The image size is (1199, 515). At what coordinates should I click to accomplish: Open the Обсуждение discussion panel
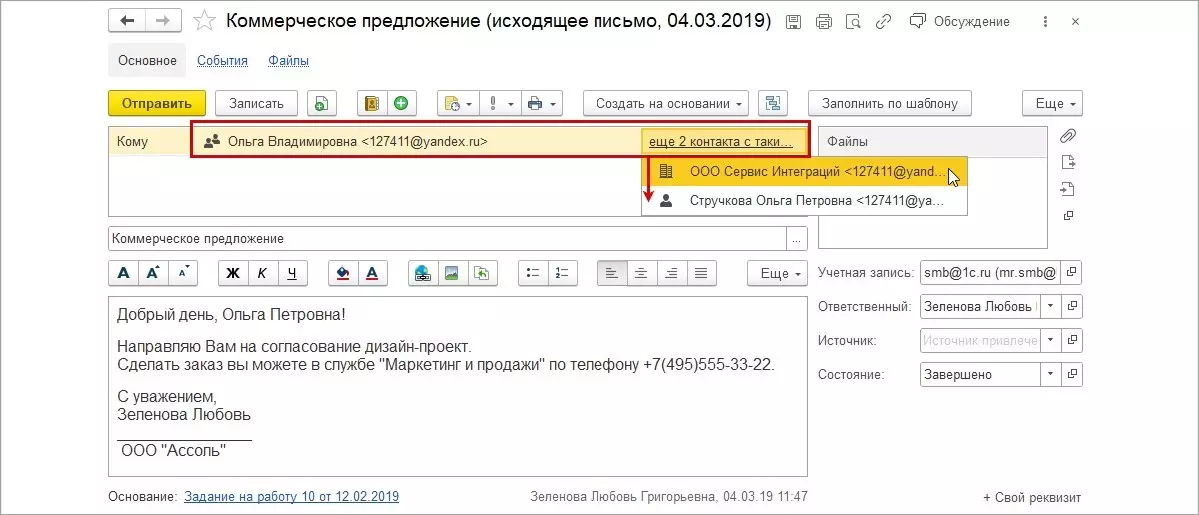(x=959, y=21)
